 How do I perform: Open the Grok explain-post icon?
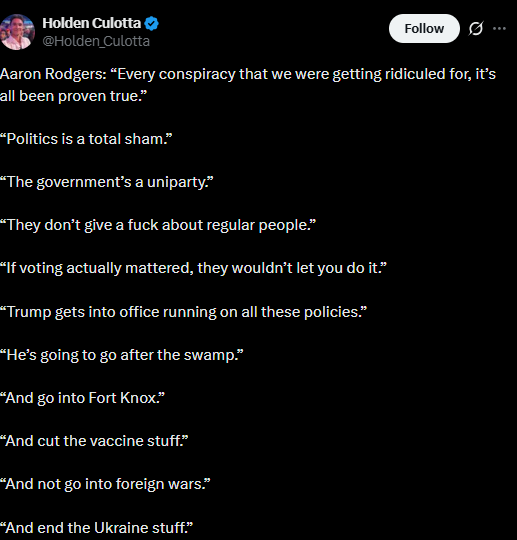[476, 29]
